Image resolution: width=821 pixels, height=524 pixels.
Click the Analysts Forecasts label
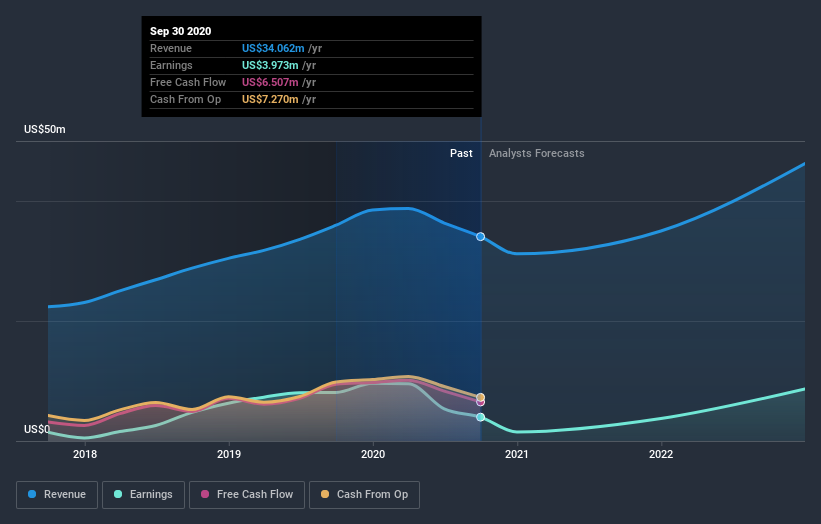click(537, 153)
